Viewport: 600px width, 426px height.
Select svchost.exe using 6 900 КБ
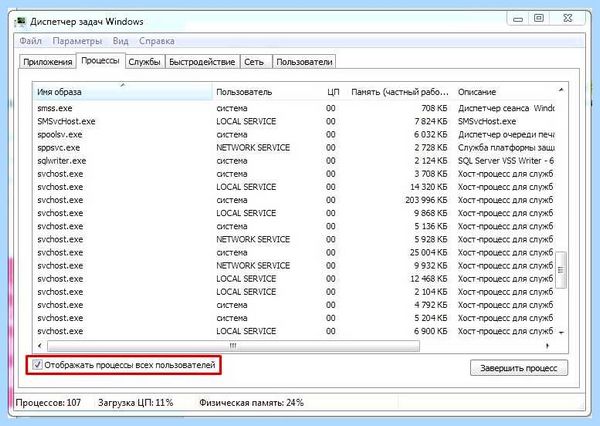click(295, 331)
